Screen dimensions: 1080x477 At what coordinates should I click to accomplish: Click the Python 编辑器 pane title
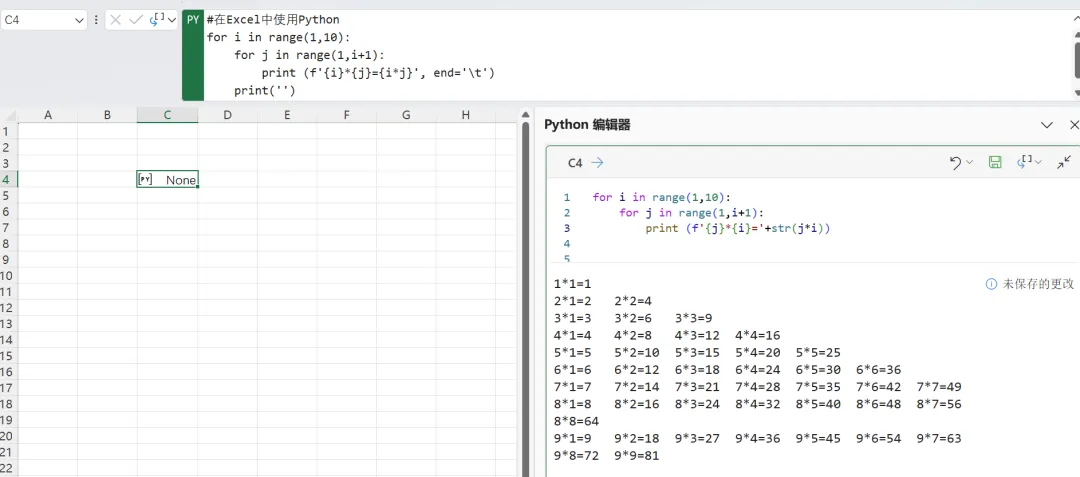pyautogui.click(x=588, y=125)
